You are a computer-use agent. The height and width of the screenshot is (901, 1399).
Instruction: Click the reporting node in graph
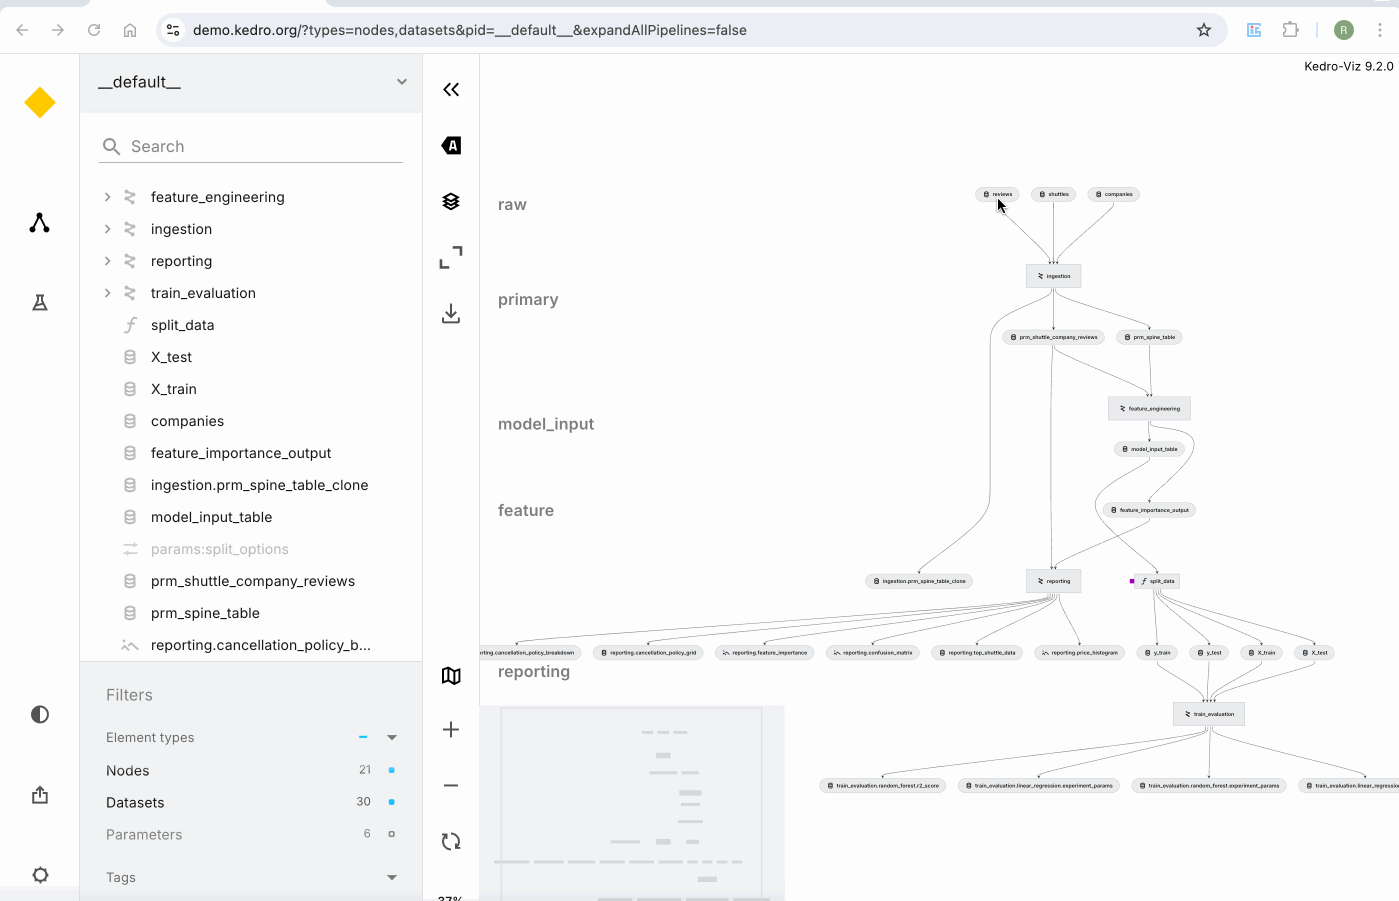tap(1053, 581)
